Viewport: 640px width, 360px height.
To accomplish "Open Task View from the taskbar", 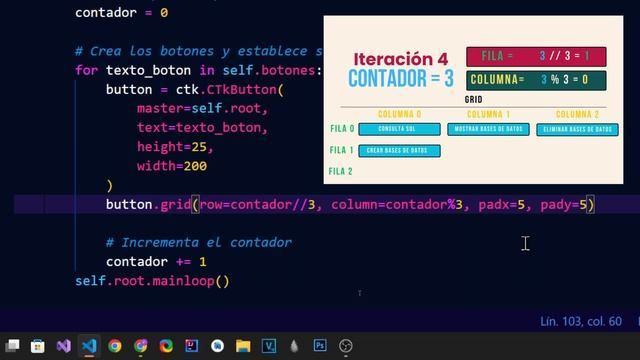I will tap(12, 346).
